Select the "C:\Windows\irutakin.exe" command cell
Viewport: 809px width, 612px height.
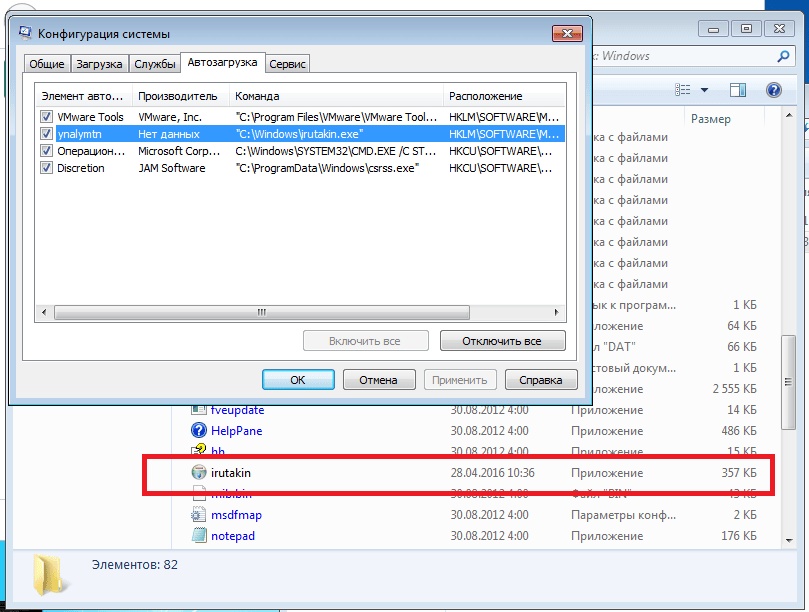pyautogui.click(x=299, y=134)
